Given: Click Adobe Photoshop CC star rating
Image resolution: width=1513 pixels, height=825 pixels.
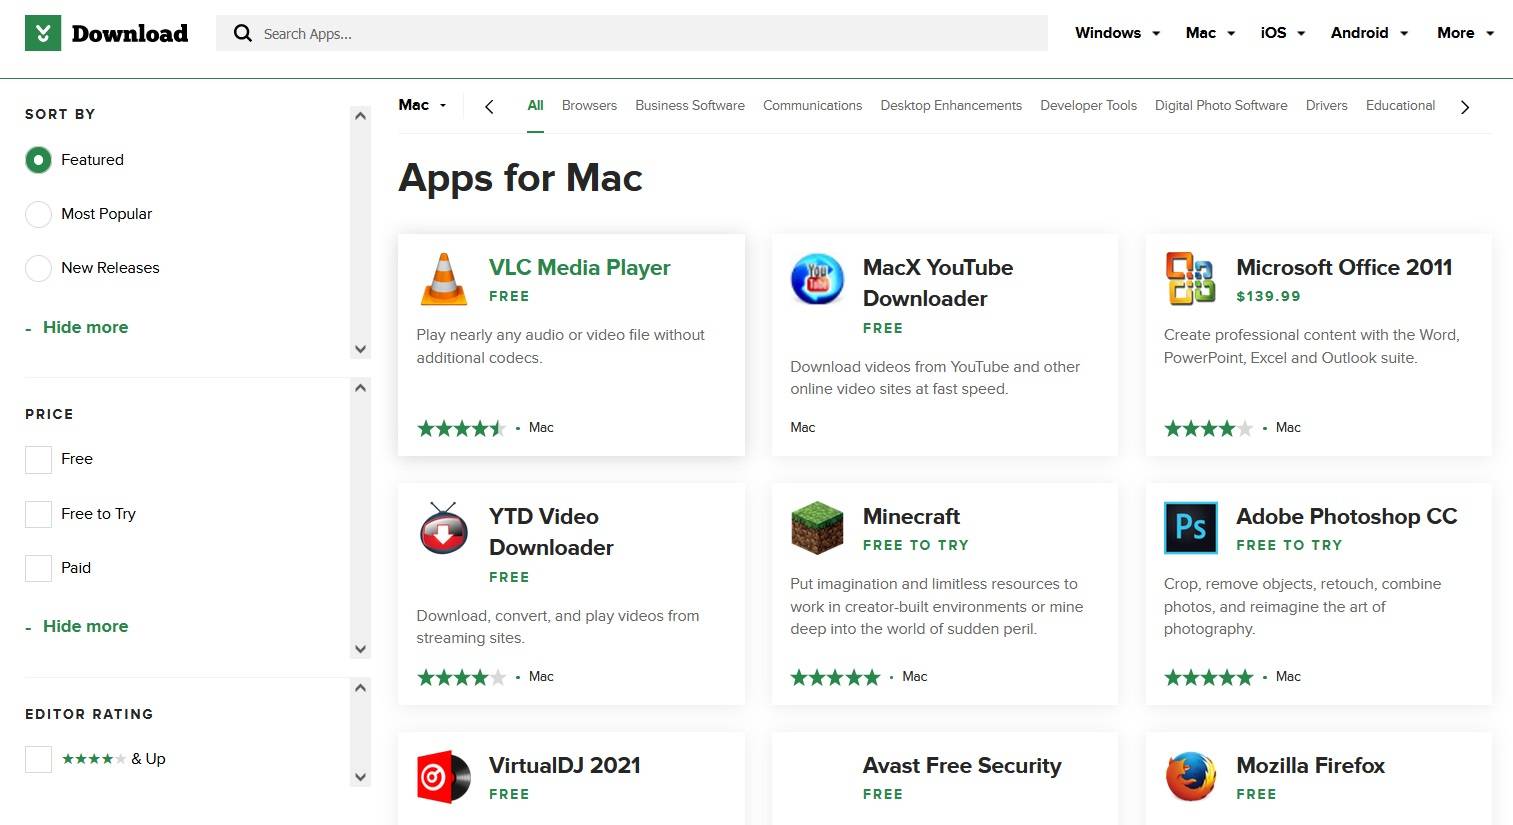Looking at the screenshot, I should pyautogui.click(x=1208, y=677).
